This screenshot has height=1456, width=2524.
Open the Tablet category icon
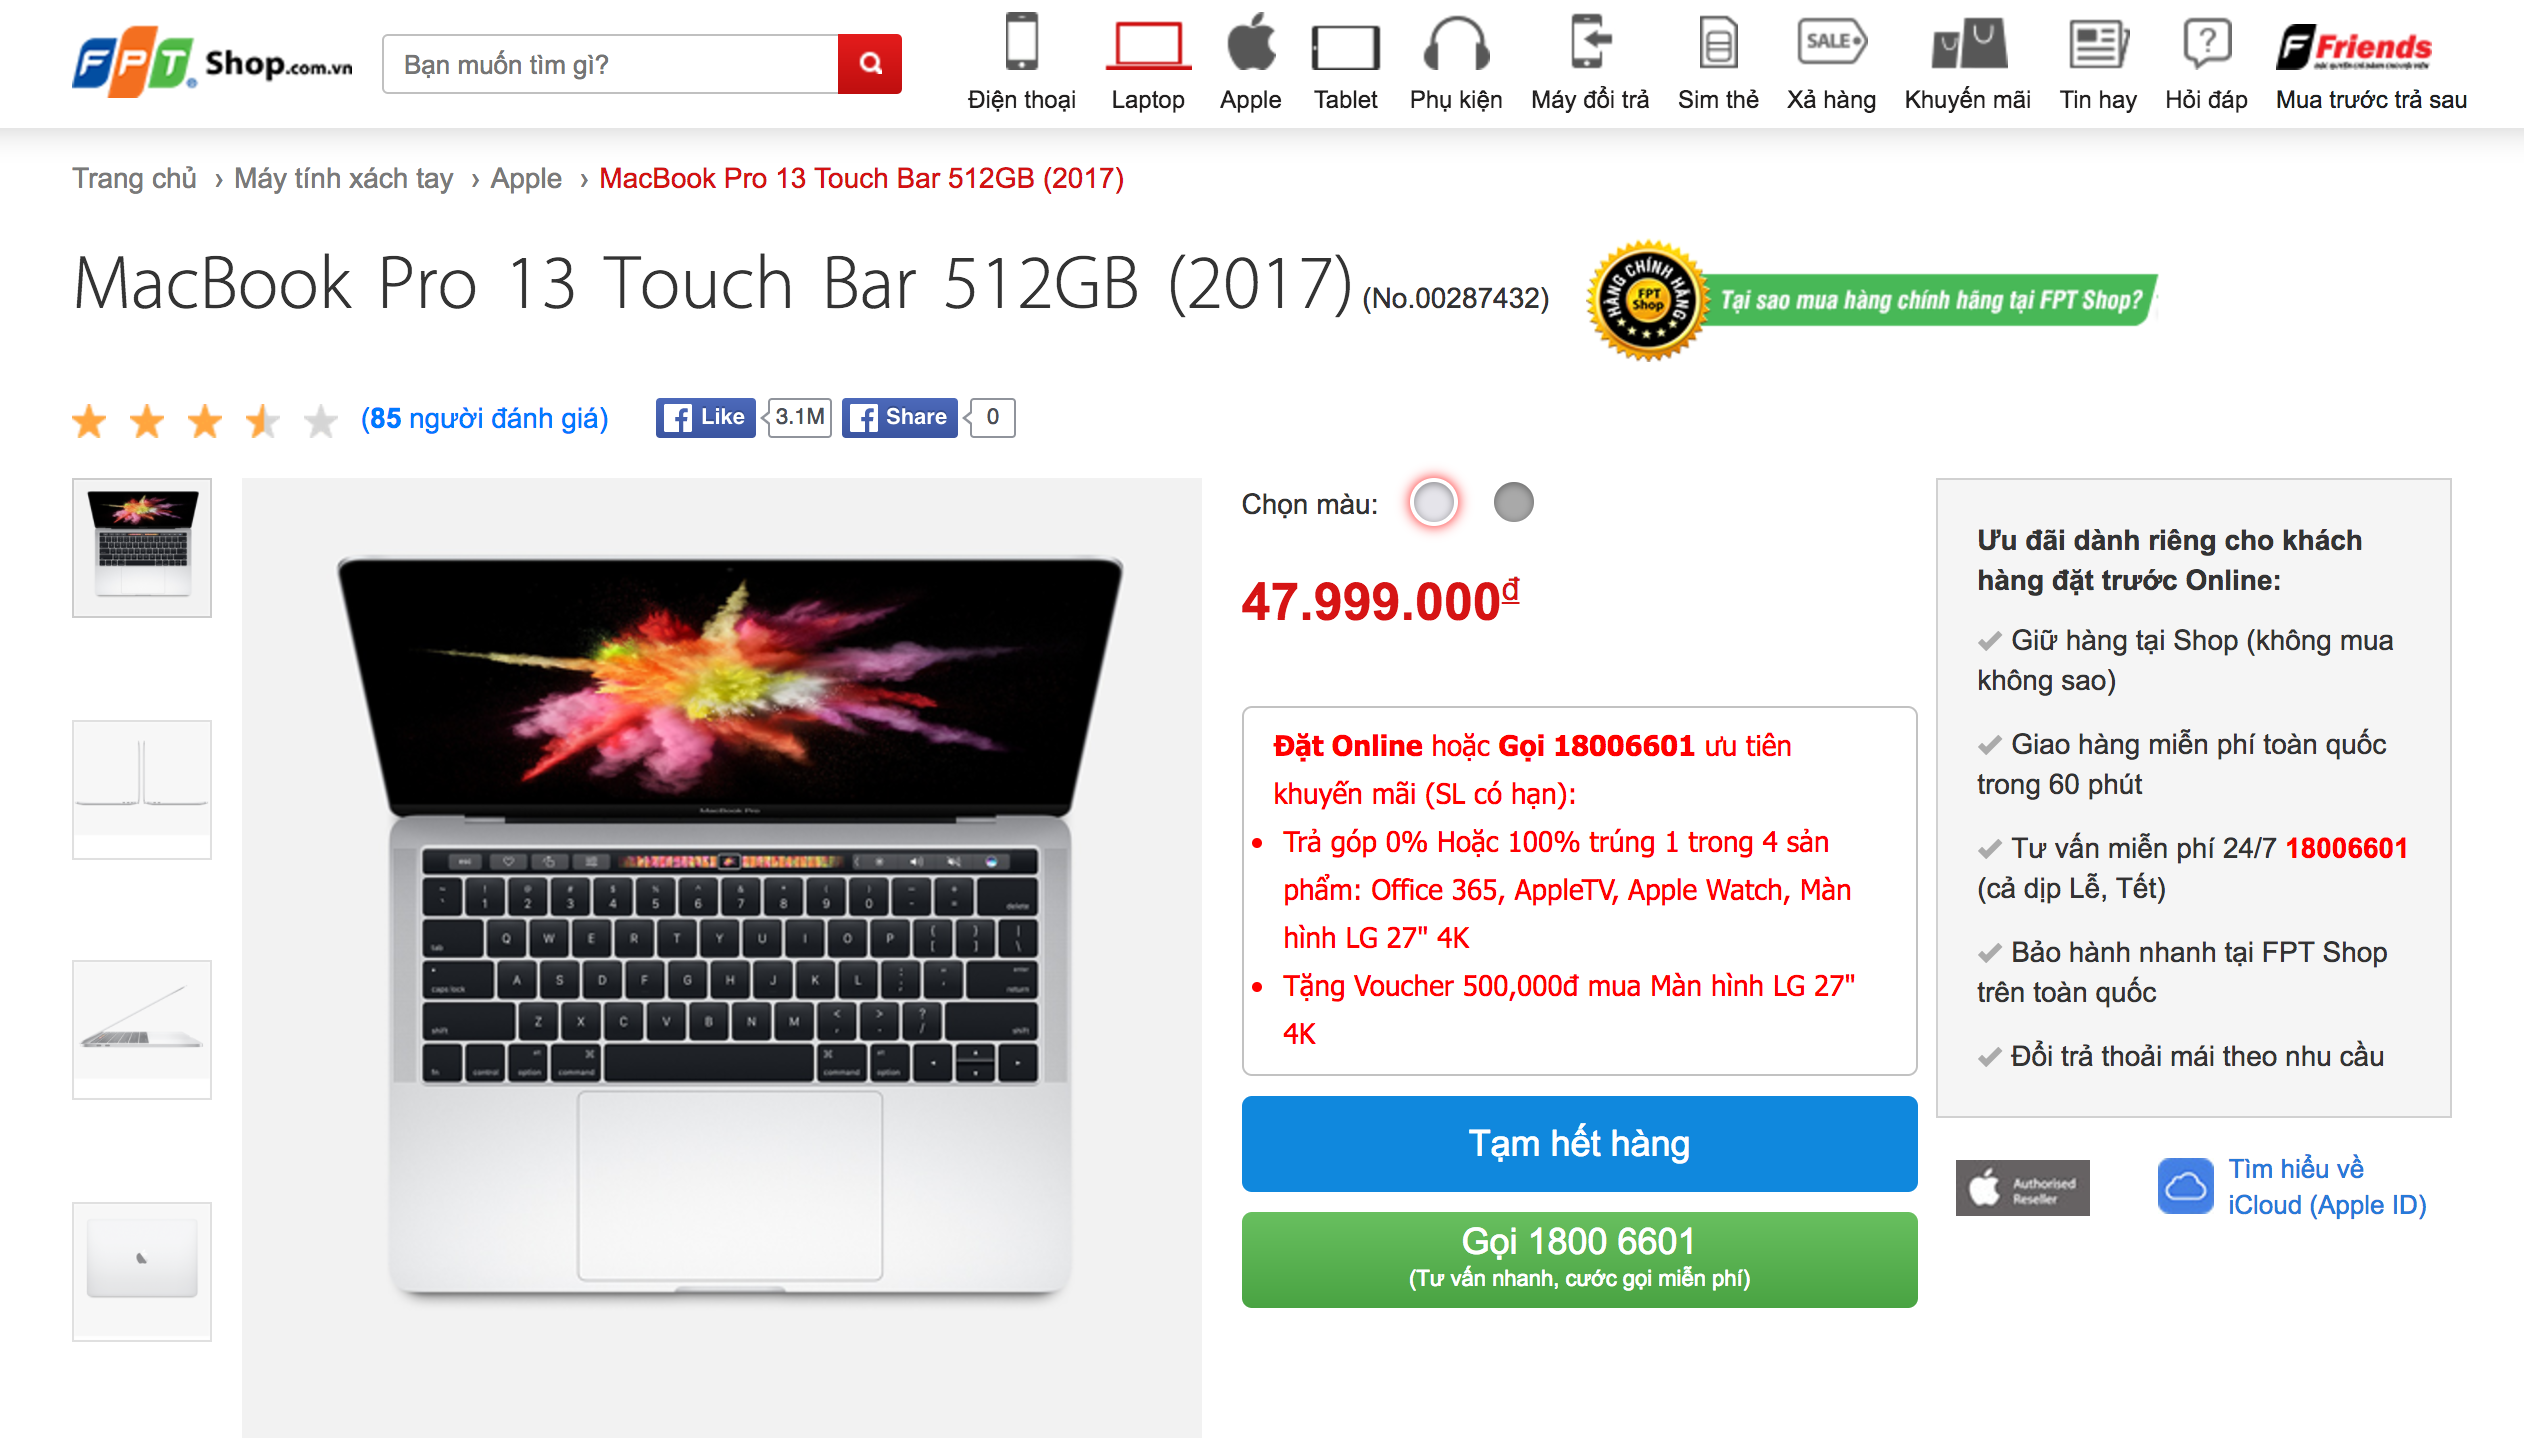[x=1345, y=48]
